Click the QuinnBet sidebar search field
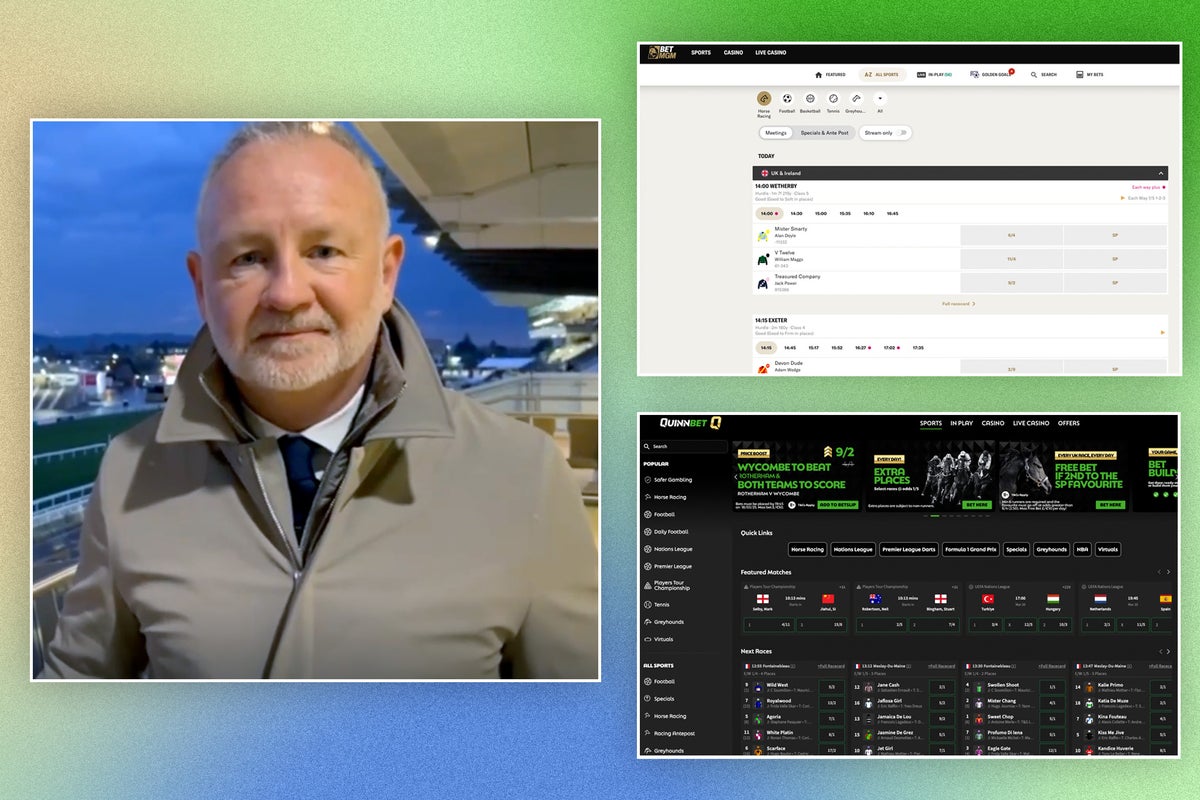The width and height of the screenshot is (1200, 800). (x=686, y=447)
